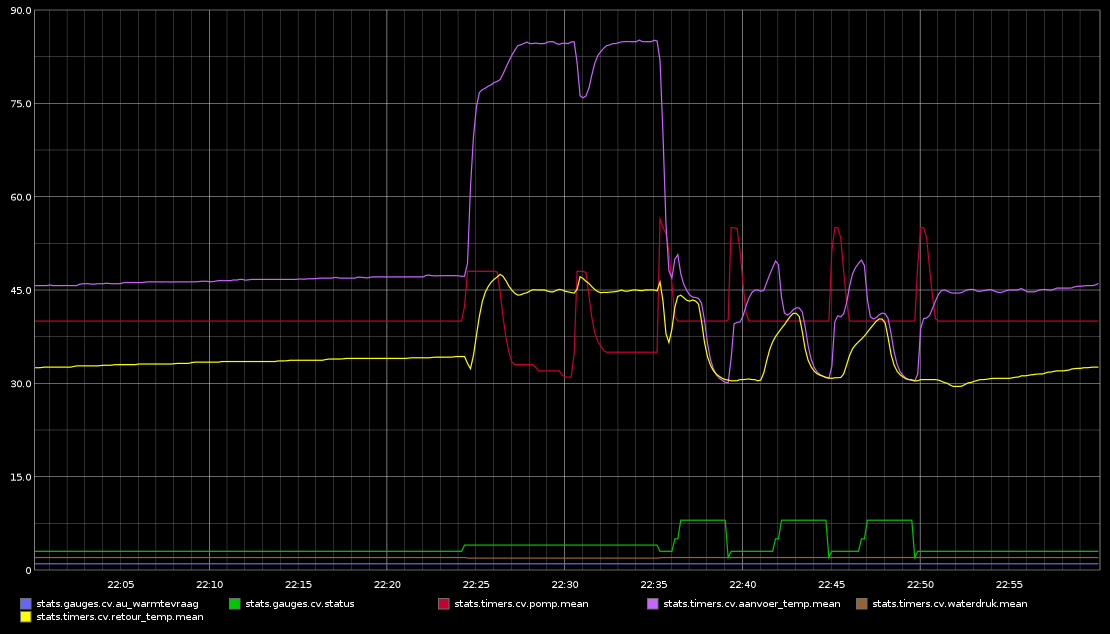
Task: Click the 22:50 time axis label
Action: [x=920, y=584]
